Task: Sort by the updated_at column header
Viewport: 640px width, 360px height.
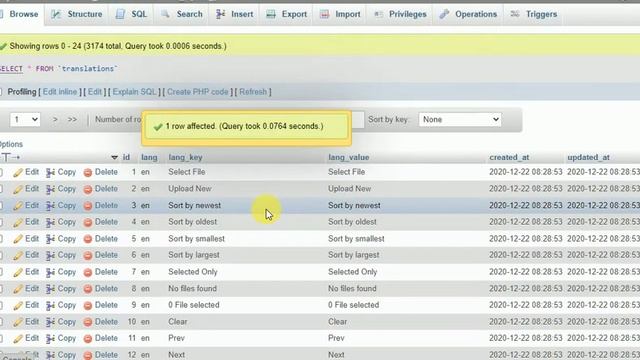Action: click(588, 158)
